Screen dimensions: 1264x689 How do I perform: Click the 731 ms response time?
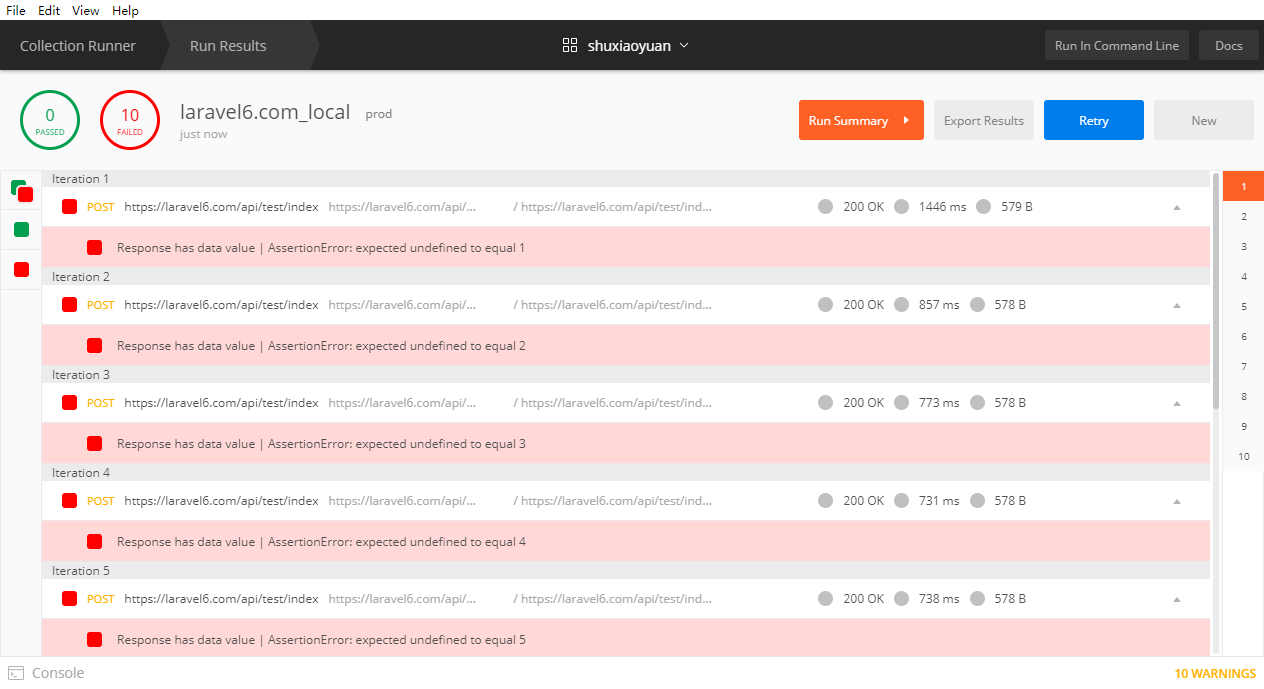(x=939, y=501)
